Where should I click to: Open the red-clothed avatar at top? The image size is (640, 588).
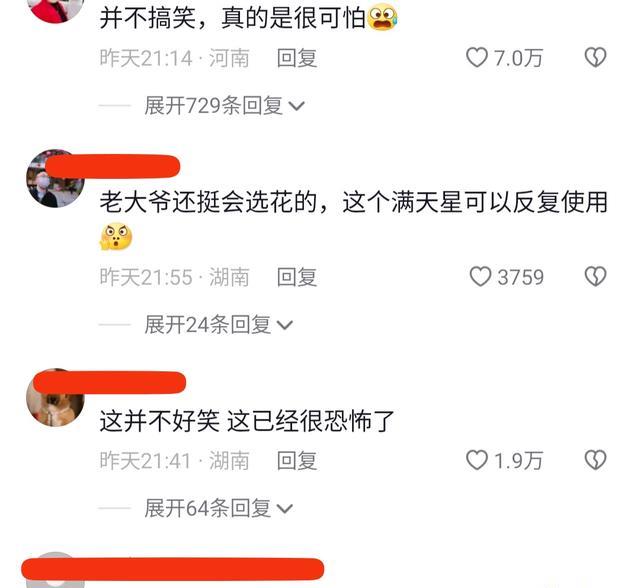[55, 9]
